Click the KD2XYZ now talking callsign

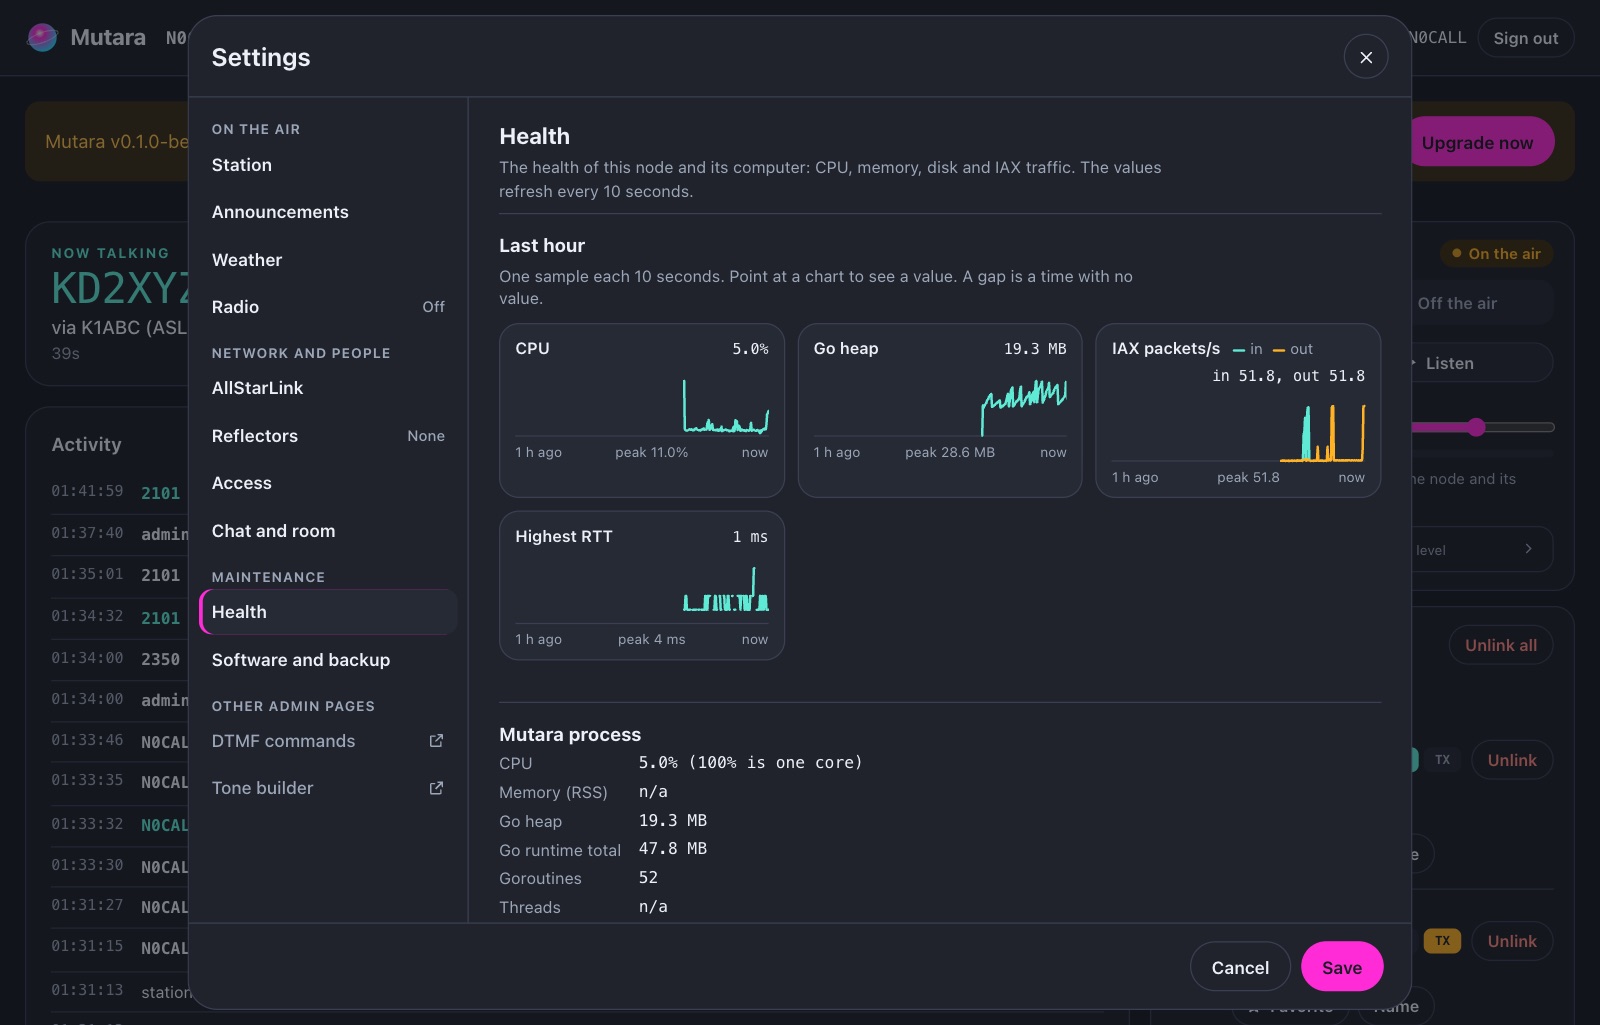(x=120, y=288)
